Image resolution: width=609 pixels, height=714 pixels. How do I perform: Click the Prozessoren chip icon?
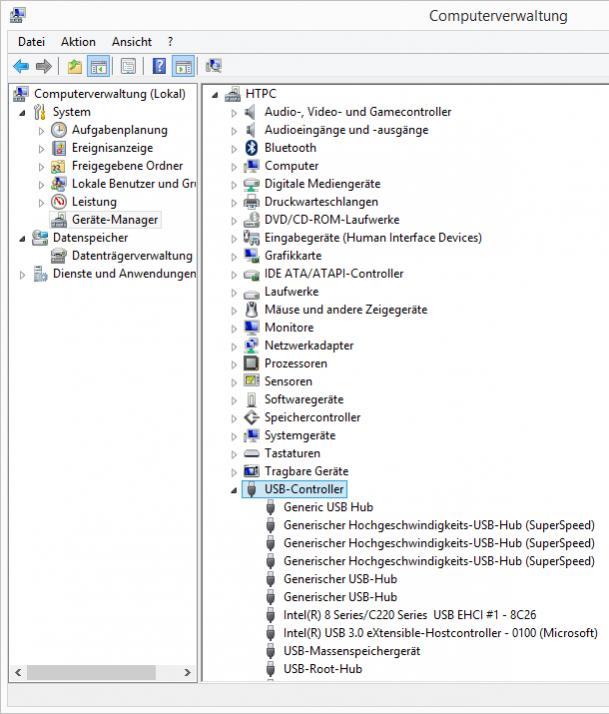[x=251, y=363]
